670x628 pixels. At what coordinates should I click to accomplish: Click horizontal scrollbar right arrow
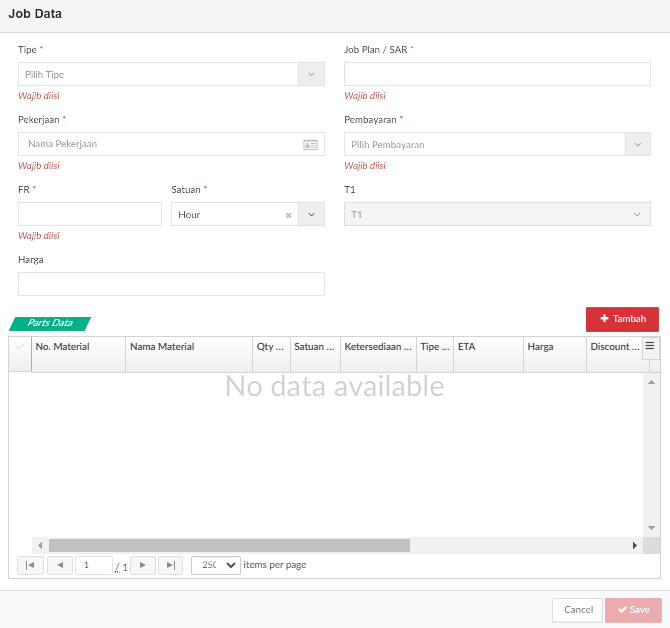click(635, 546)
